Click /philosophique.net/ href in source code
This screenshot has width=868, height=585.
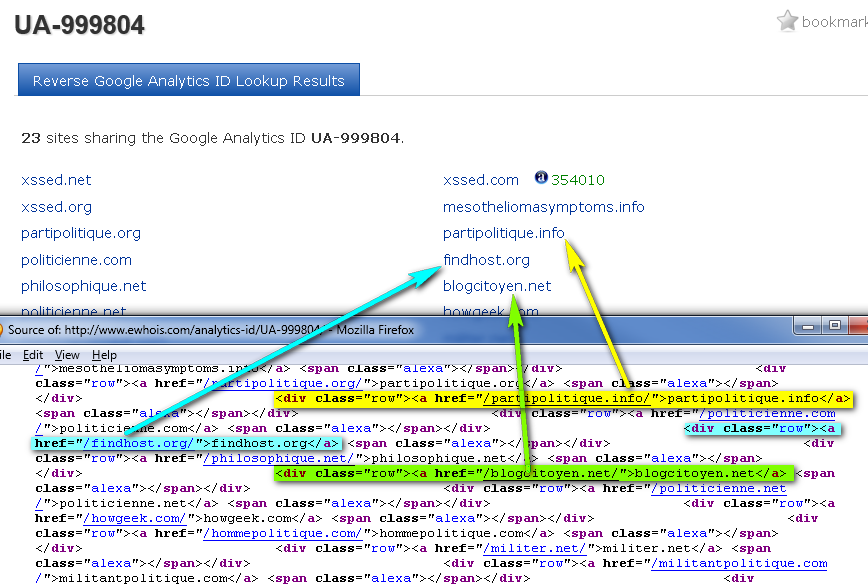[278, 458]
